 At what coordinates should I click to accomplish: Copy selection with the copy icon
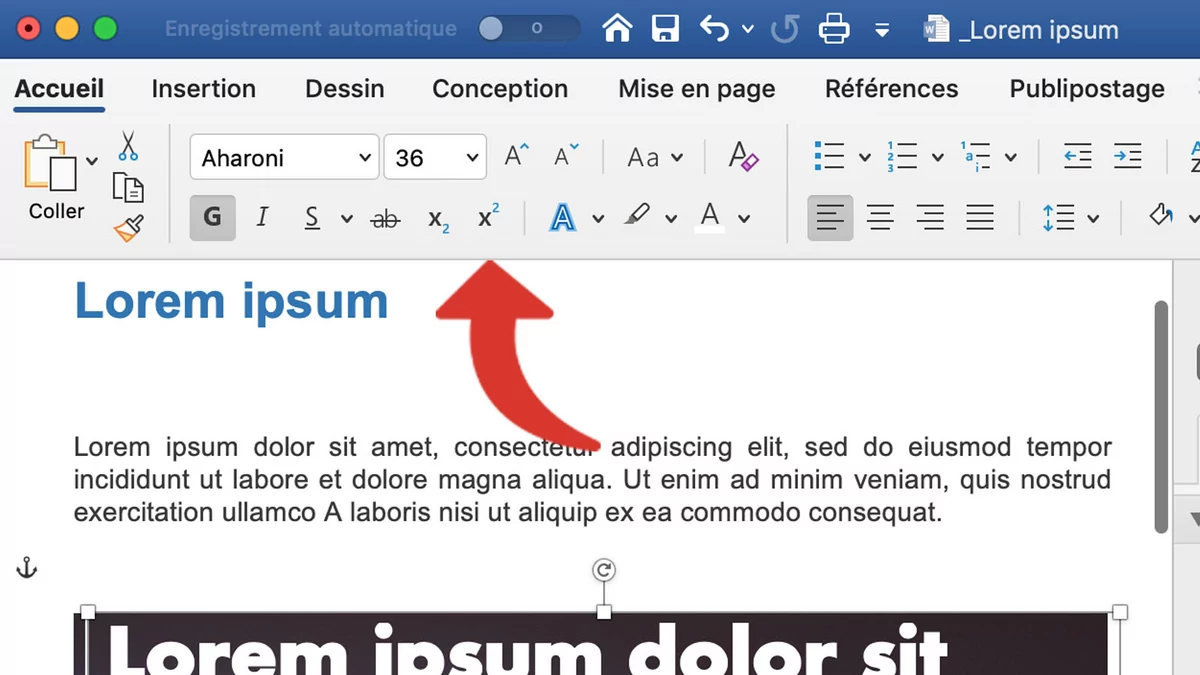(x=128, y=187)
